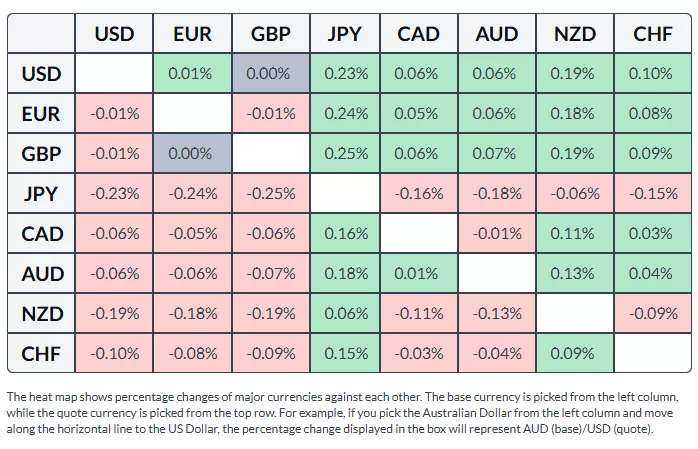Screen dimensions: 698x449
Task: Select the EUR row label on the left
Action: point(42,114)
